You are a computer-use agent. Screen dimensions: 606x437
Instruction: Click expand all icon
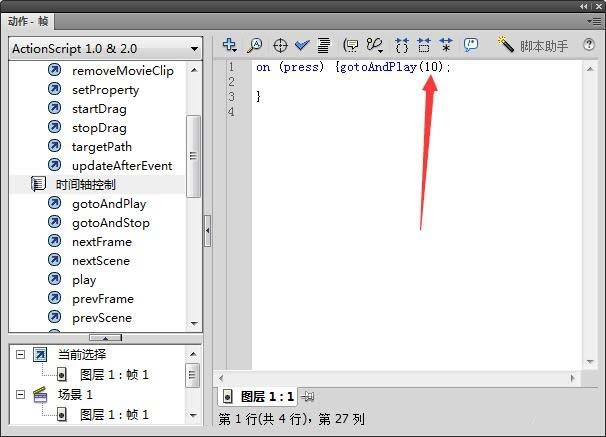point(446,46)
